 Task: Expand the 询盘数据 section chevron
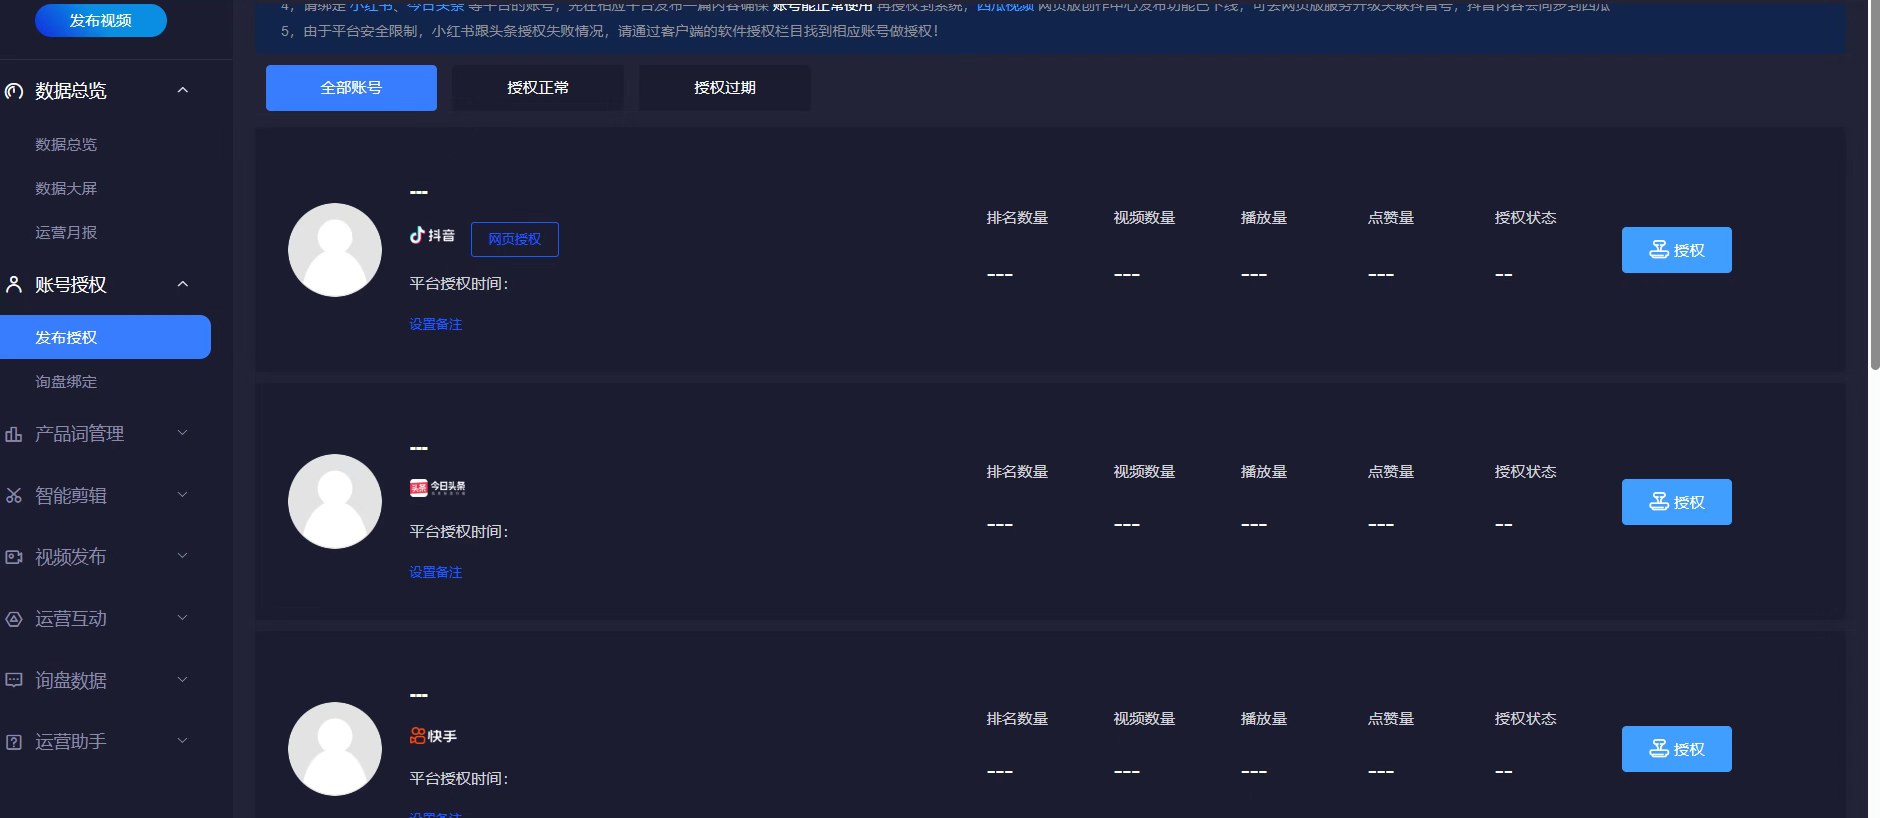pyautogui.click(x=183, y=680)
